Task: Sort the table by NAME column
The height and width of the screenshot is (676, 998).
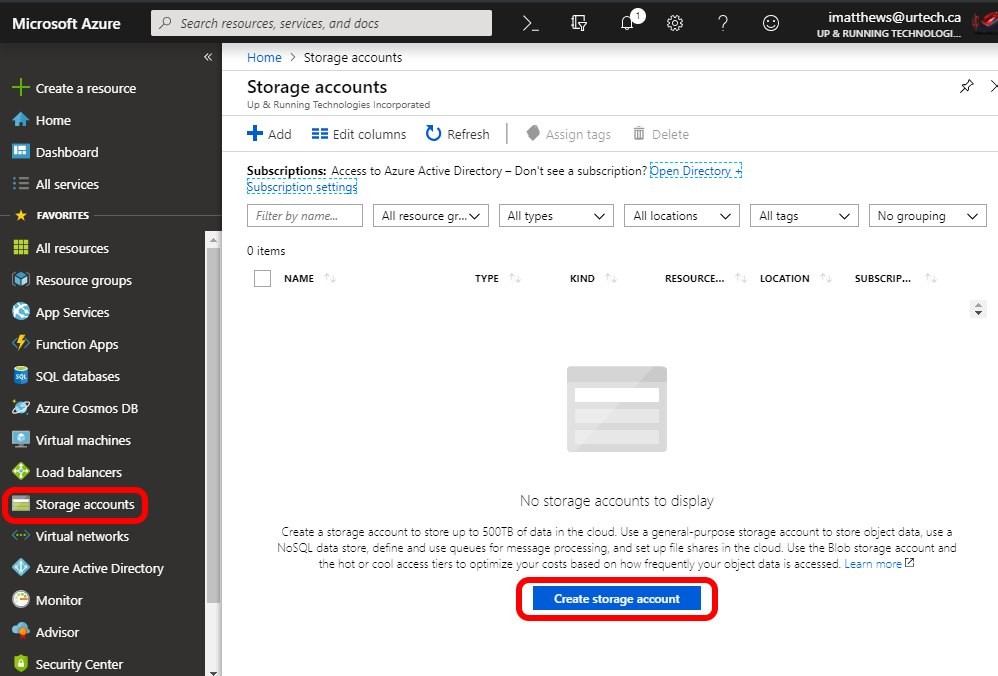Action: click(x=300, y=279)
